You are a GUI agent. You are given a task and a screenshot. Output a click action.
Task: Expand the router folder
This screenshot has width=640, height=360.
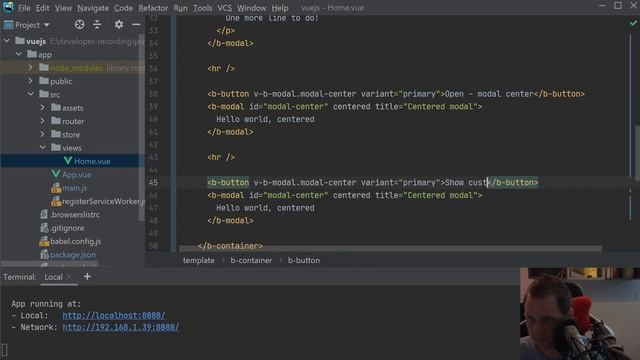(x=42, y=121)
